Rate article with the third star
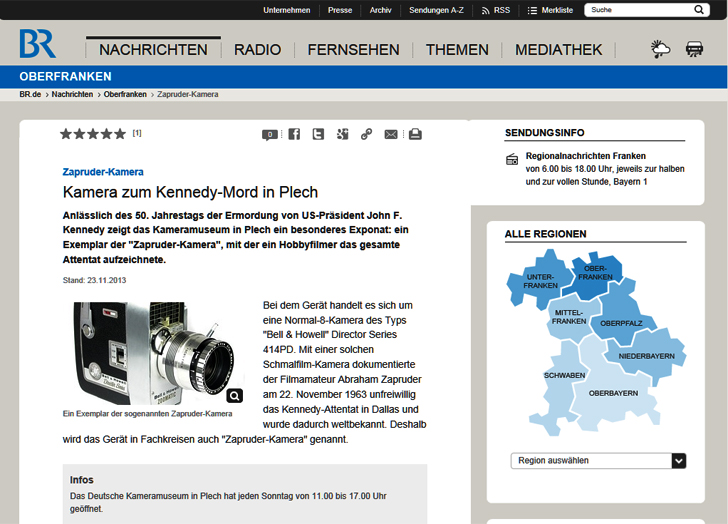This screenshot has width=728, height=524. click(x=93, y=134)
